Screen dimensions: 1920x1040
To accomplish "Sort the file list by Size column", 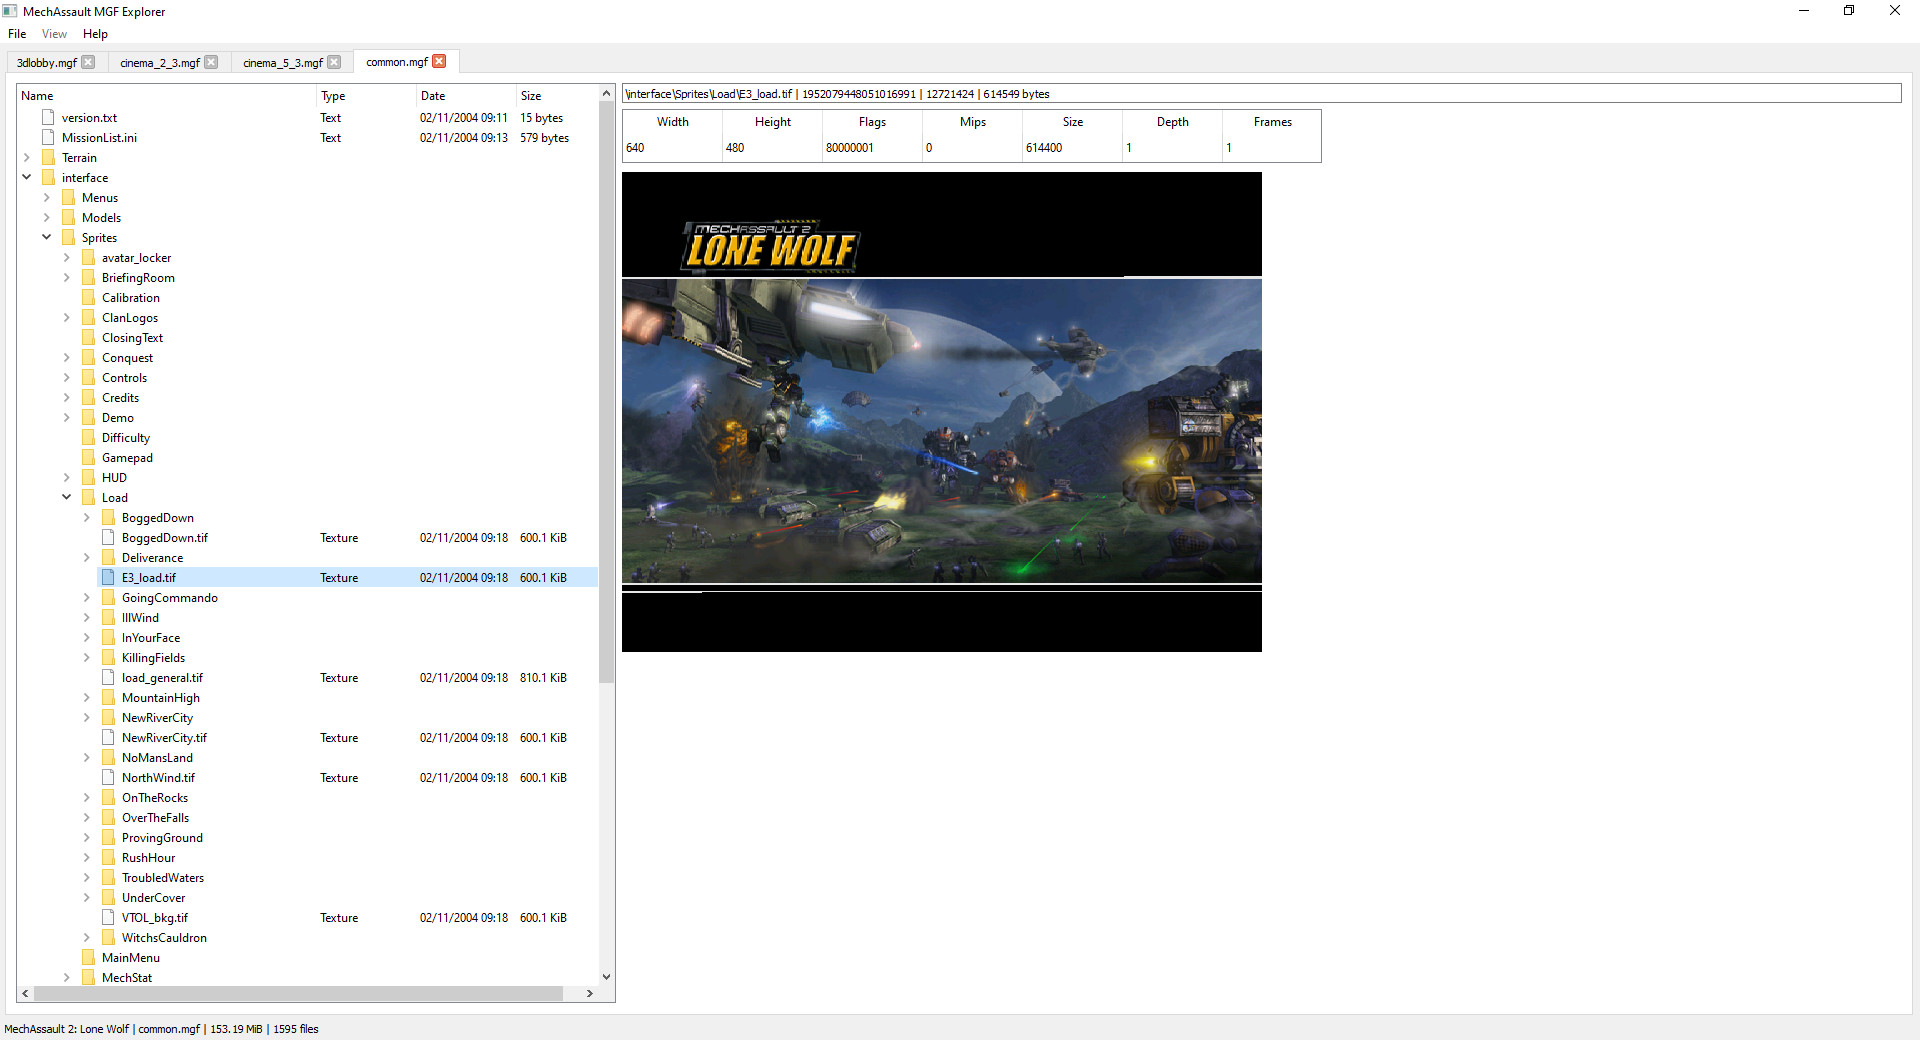I will [557, 96].
